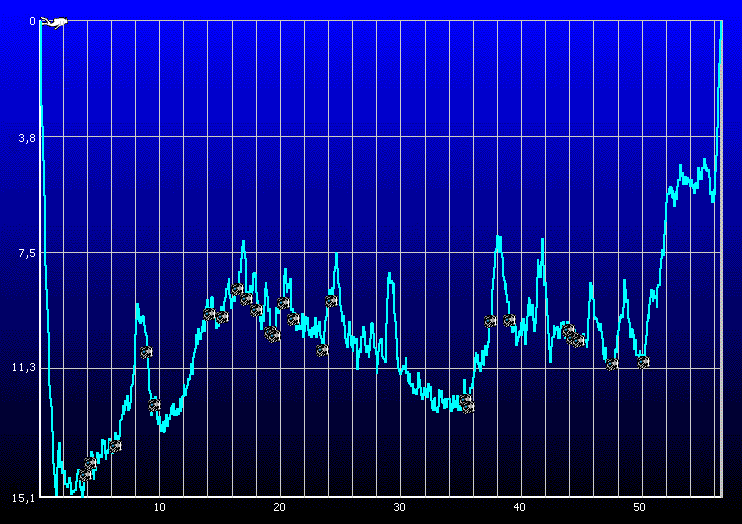
Task: Click photo marker at minute 37.5 on the ascent
Action: [x=490, y=322]
